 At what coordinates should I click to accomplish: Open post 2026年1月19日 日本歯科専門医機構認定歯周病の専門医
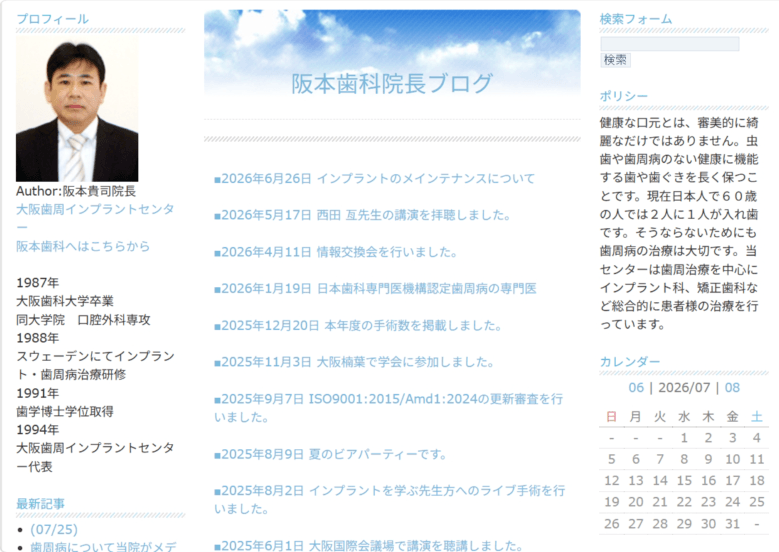coord(375,289)
